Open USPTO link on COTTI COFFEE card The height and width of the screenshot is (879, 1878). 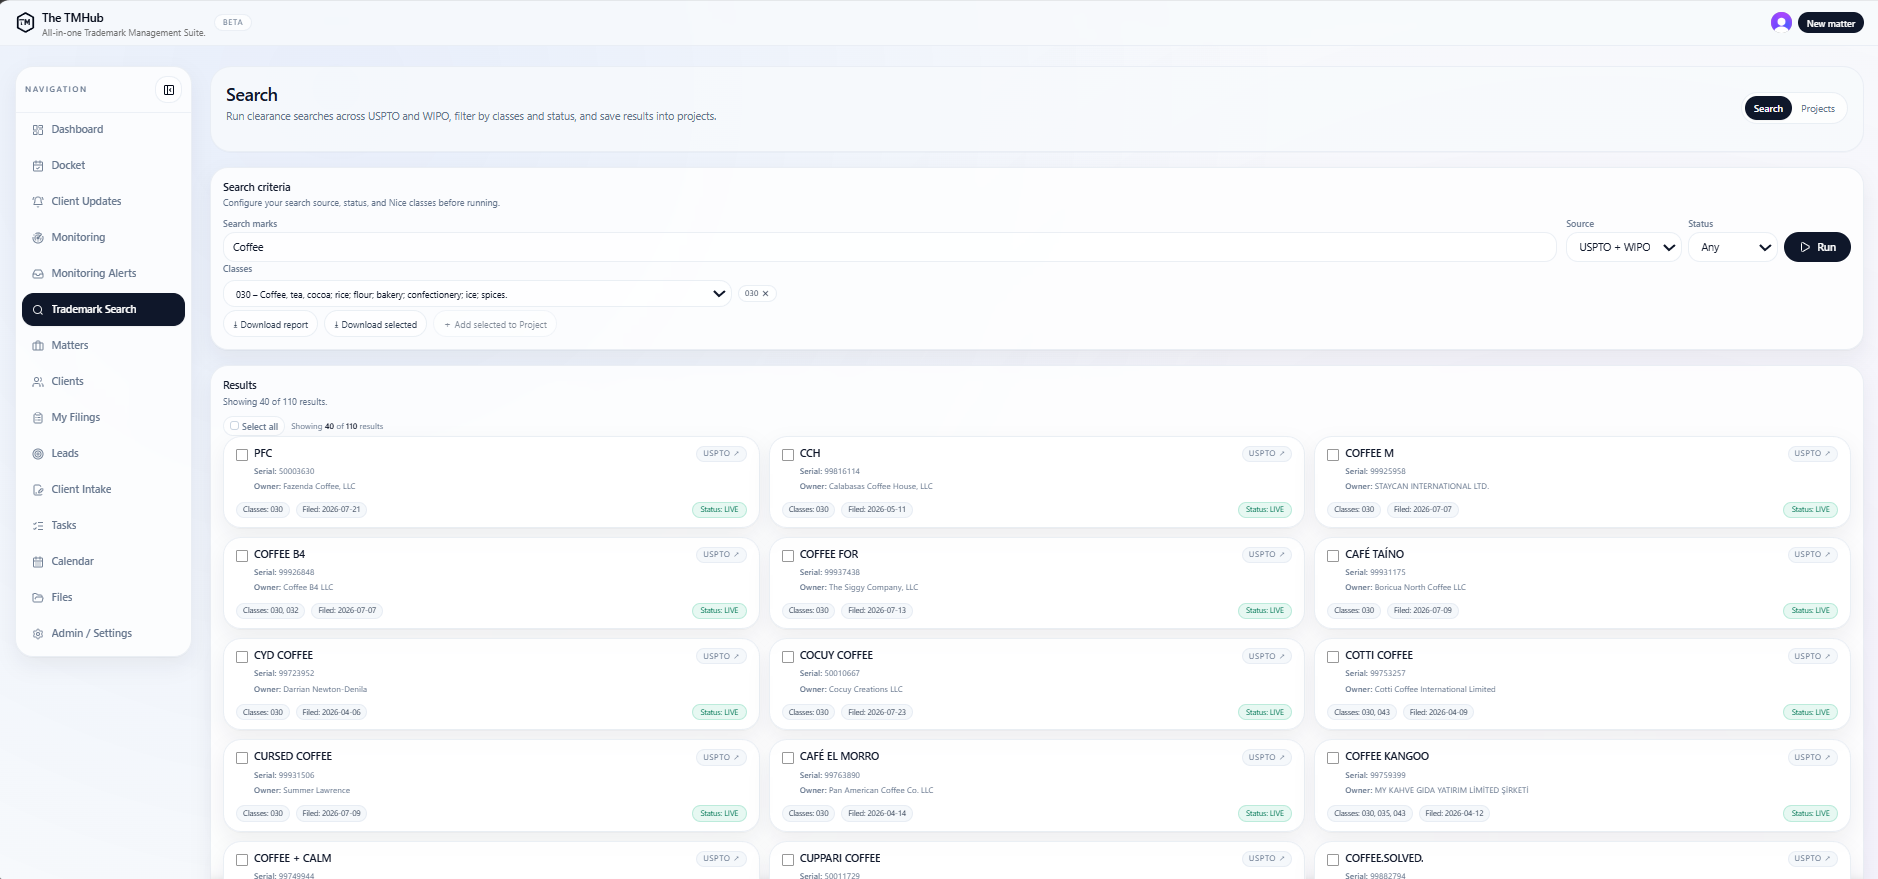coord(1812,657)
